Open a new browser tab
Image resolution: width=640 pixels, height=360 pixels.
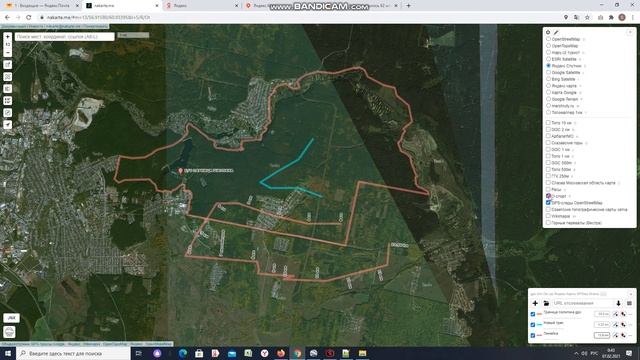click(x=408, y=6)
